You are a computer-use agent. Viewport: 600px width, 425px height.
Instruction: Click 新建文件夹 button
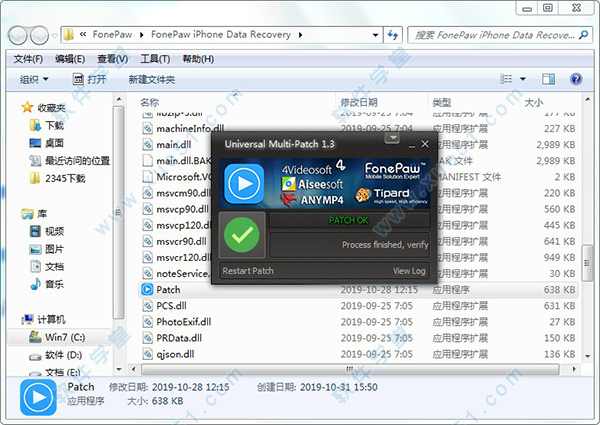pyautogui.click(x=152, y=80)
